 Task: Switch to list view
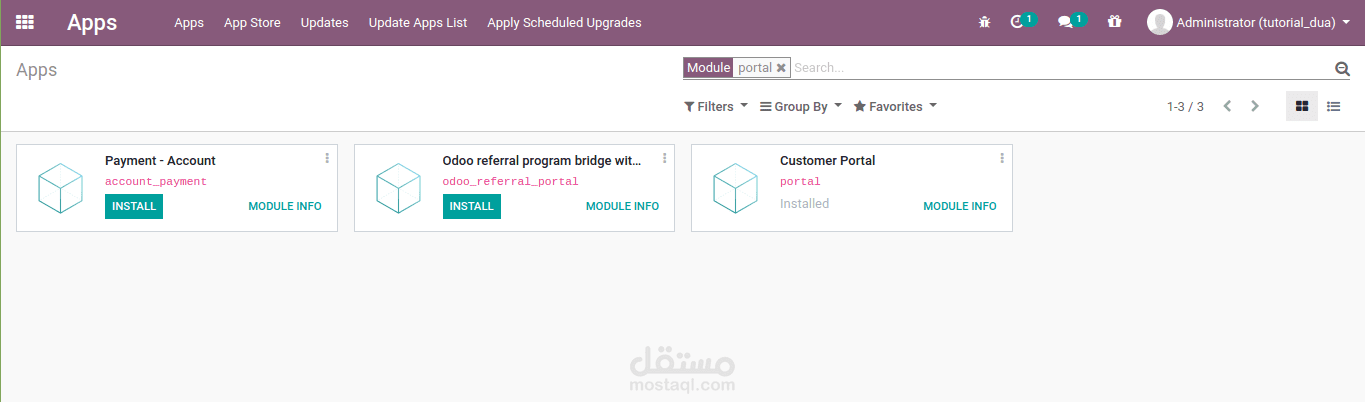click(1333, 106)
